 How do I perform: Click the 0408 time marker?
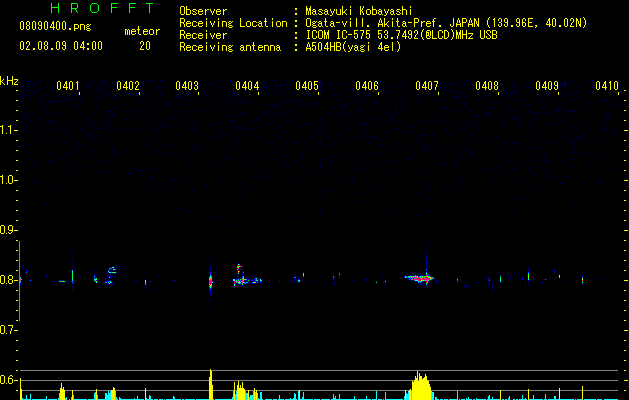pos(487,85)
